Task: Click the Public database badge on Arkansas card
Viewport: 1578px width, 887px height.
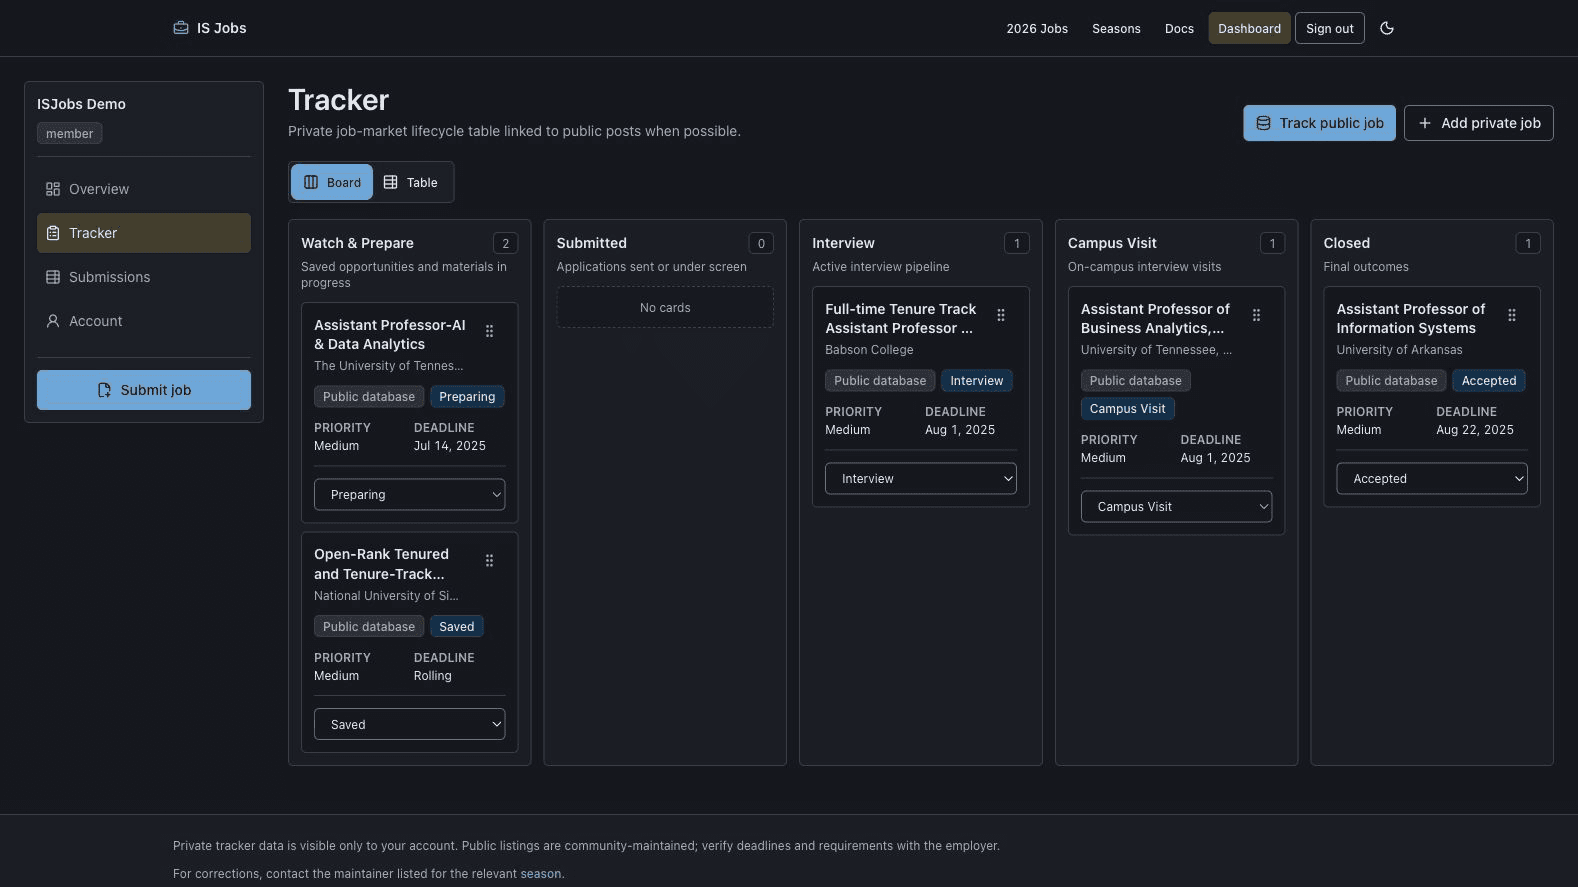Action: [x=1391, y=381]
